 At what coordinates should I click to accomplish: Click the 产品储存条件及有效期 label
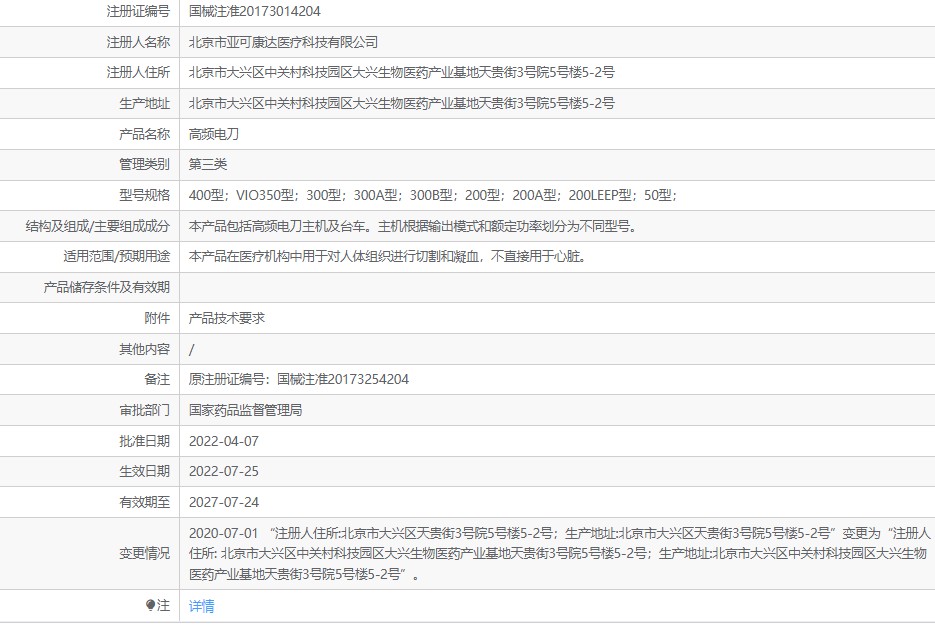point(107,288)
